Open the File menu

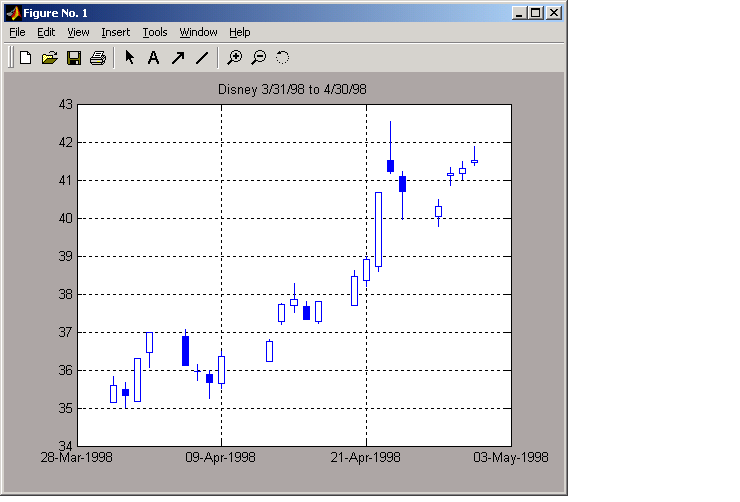17,32
